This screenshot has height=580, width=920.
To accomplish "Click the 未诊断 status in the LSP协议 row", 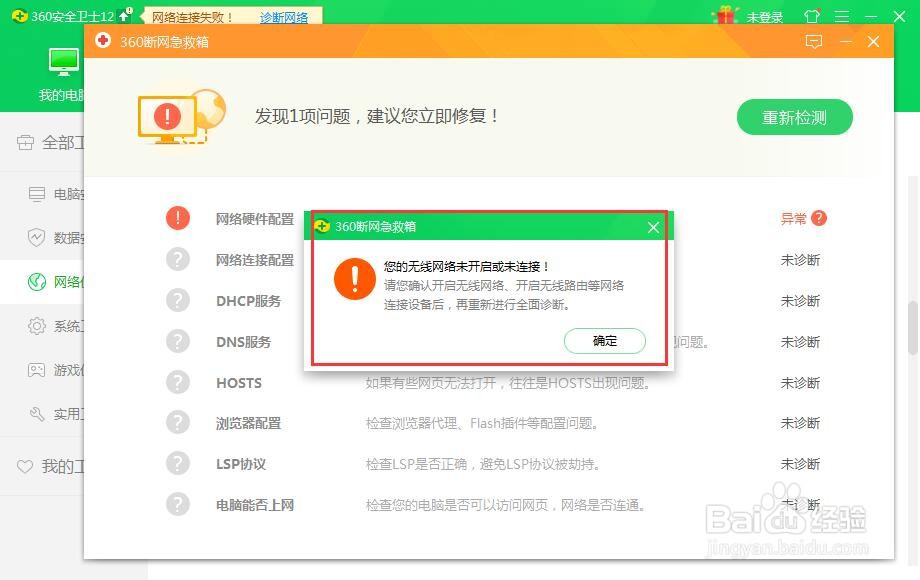I will coord(800,464).
